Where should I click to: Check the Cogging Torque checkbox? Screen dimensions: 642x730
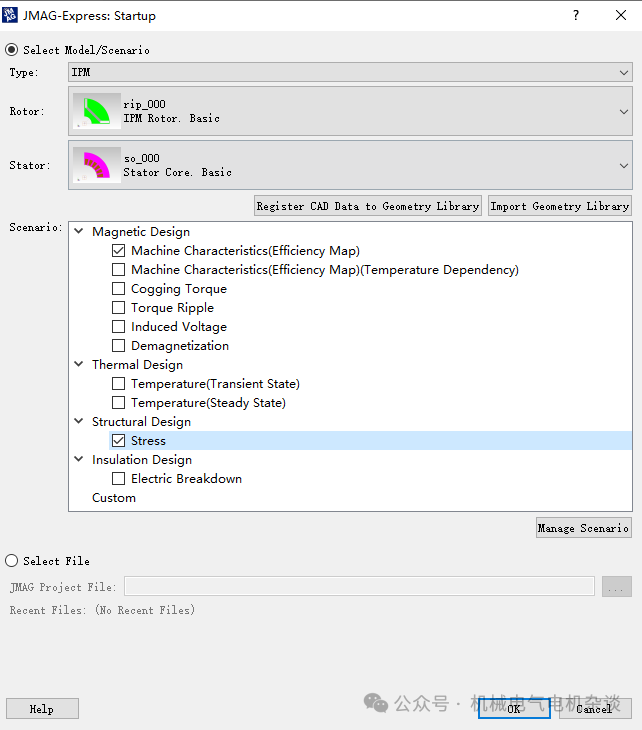point(118,289)
